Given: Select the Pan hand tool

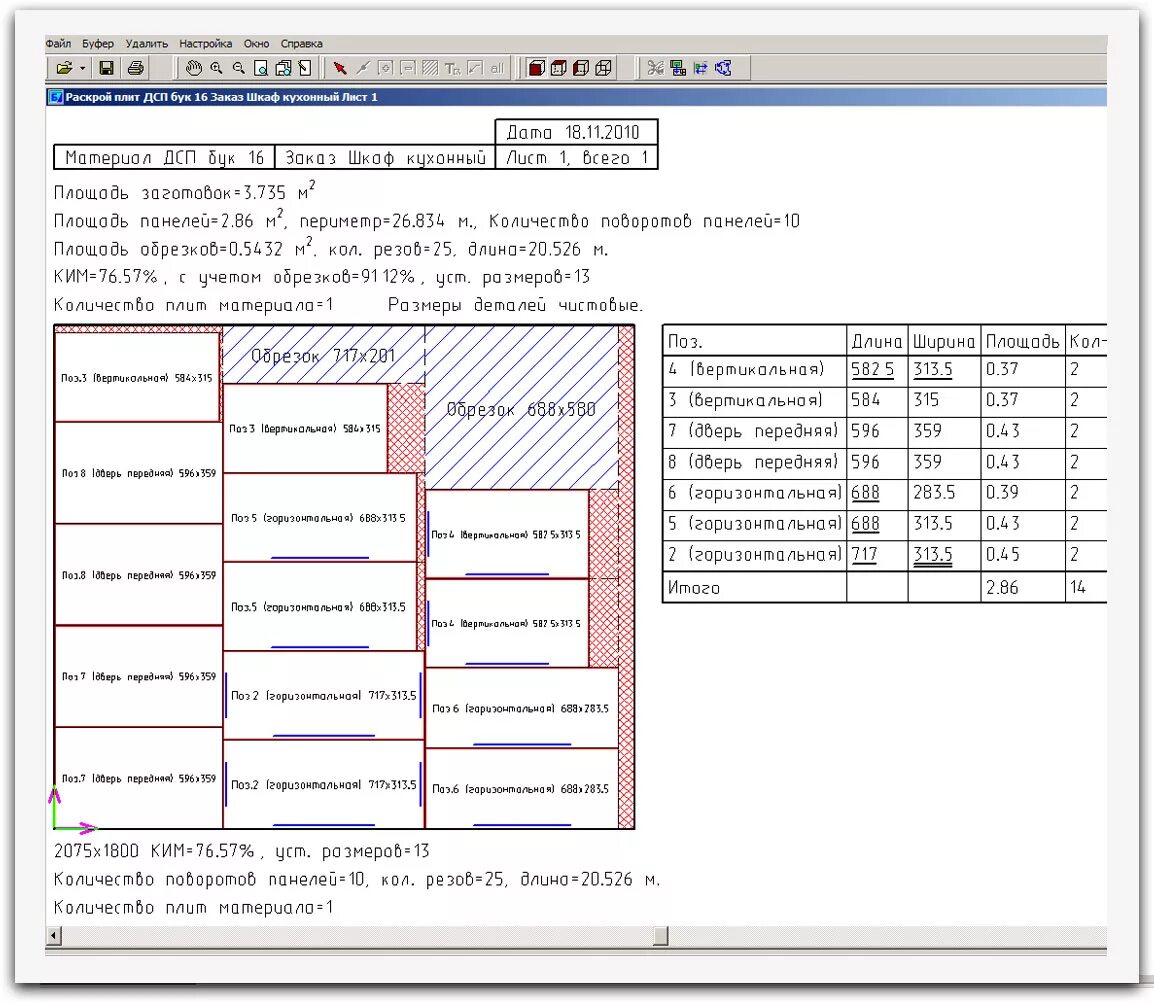Looking at the screenshot, I should click(194, 68).
